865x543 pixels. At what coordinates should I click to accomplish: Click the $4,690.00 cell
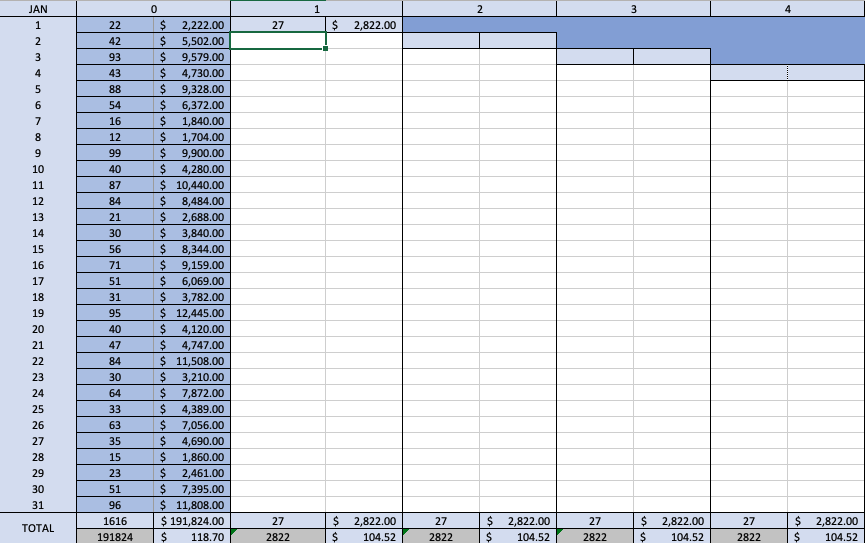tap(192, 441)
